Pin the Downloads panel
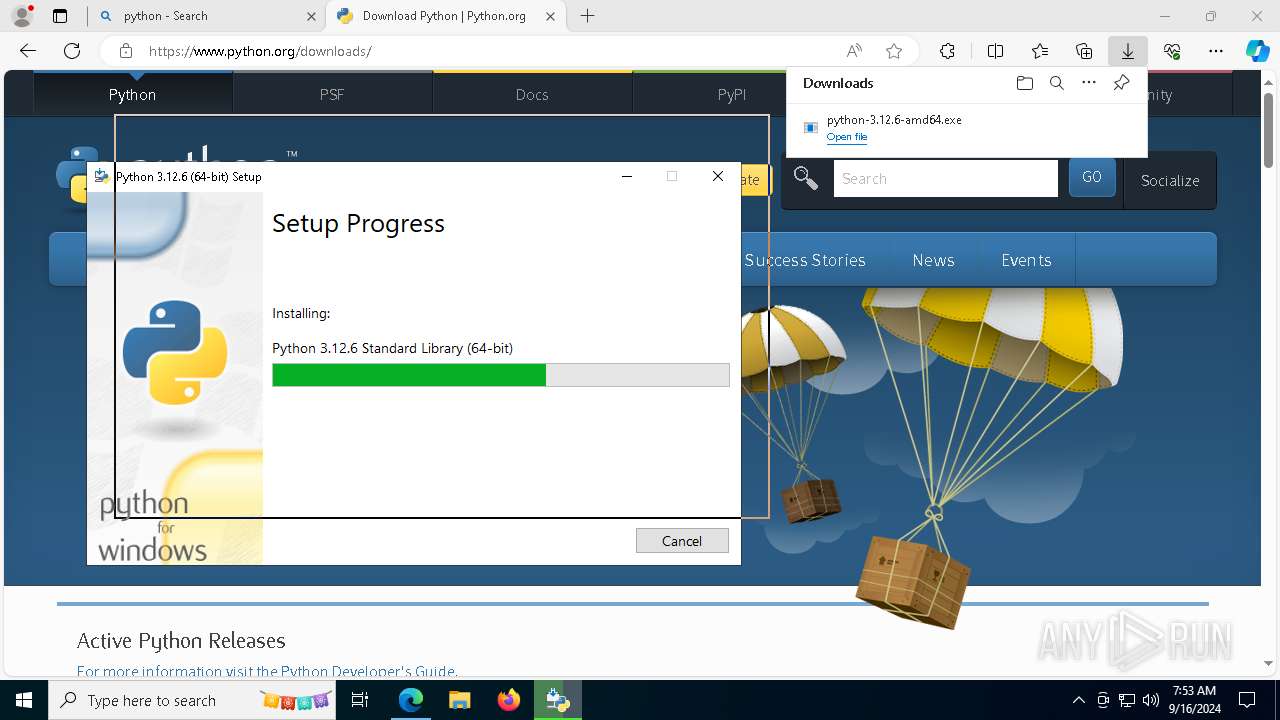This screenshot has height=720, width=1280. coord(1121,83)
